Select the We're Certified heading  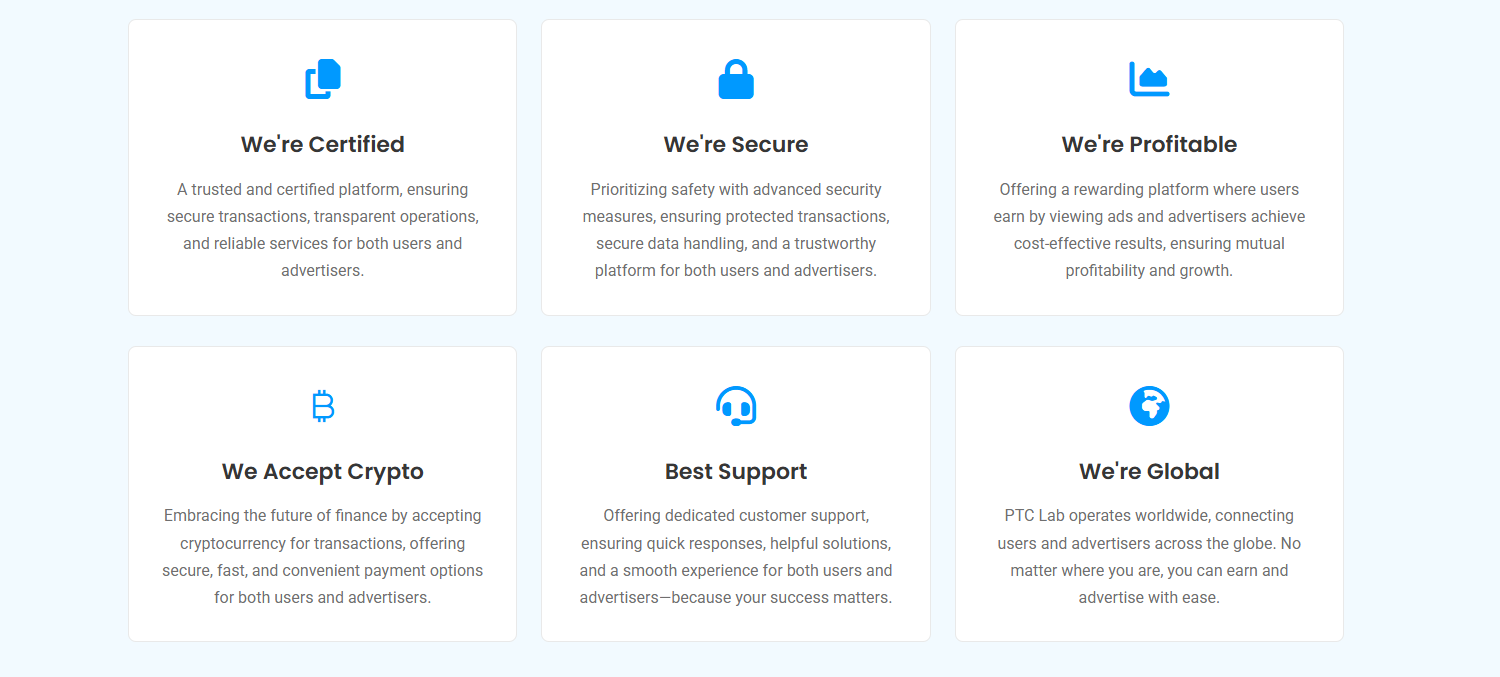[322, 144]
